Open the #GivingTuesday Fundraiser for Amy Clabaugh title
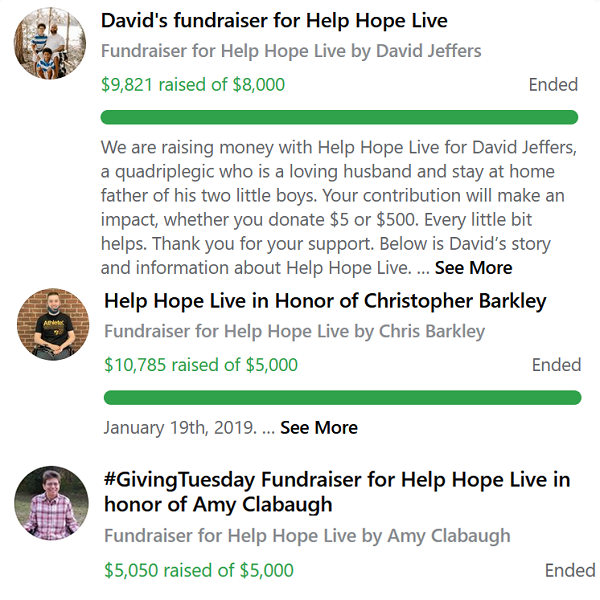The width and height of the screenshot is (600, 600). [337, 492]
